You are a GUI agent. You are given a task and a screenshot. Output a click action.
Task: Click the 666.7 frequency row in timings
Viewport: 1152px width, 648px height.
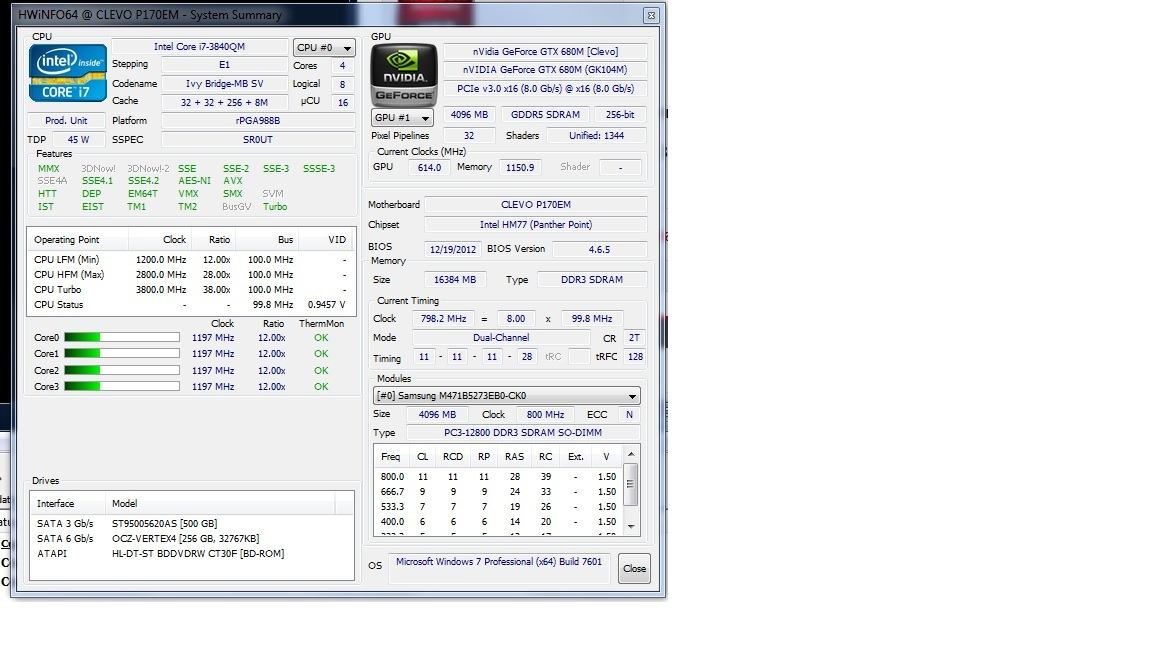498,492
